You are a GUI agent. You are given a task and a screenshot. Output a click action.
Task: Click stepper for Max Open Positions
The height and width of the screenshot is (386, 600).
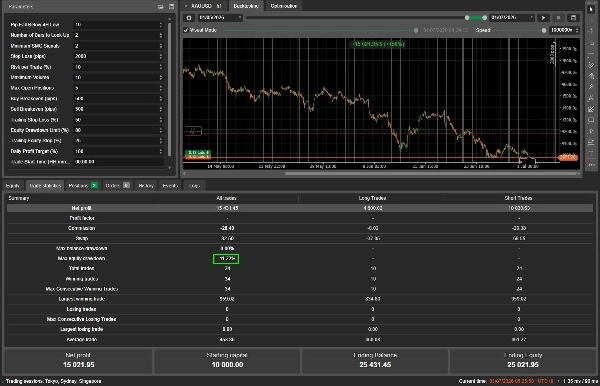click(161, 88)
